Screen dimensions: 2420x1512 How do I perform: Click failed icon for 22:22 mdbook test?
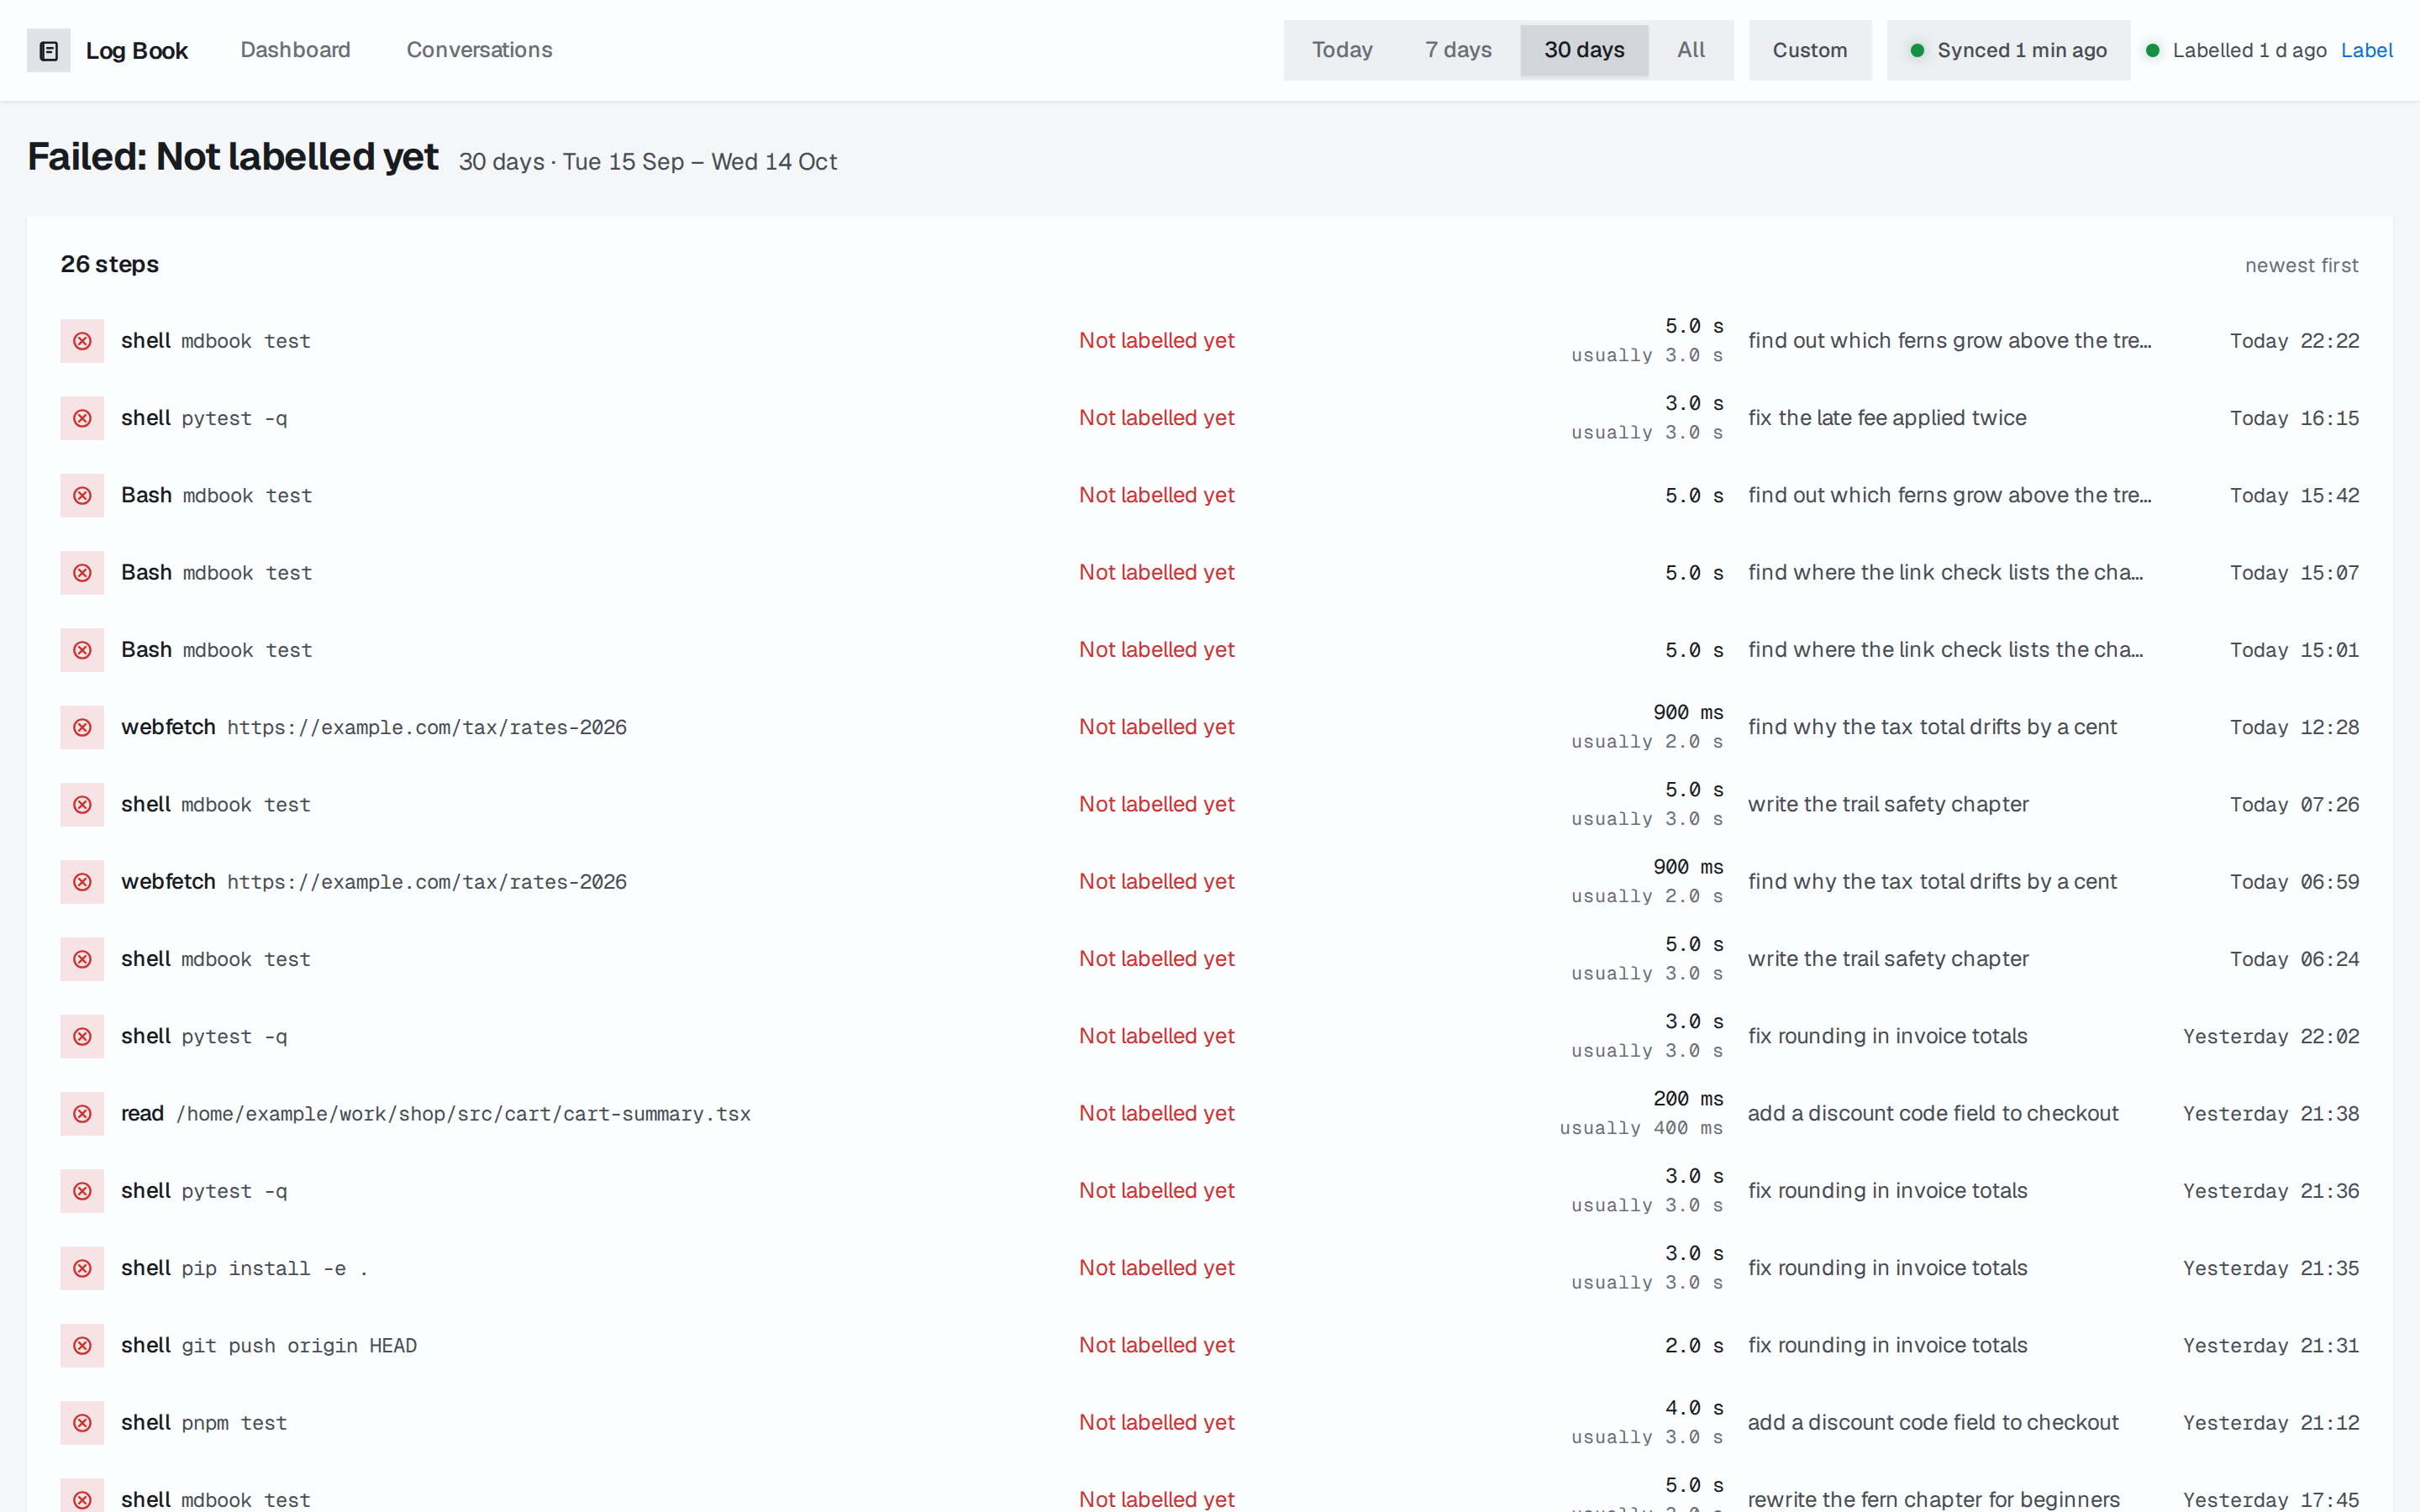click(x=82, y=341)
